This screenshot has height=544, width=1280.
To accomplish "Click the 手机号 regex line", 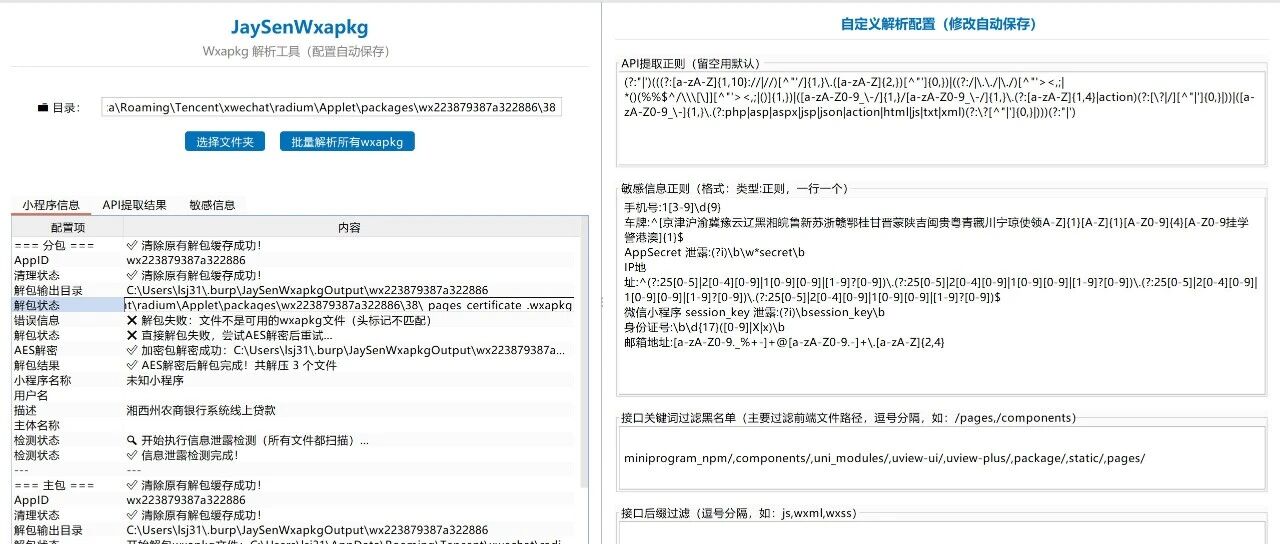I will [x=672, y=207].
